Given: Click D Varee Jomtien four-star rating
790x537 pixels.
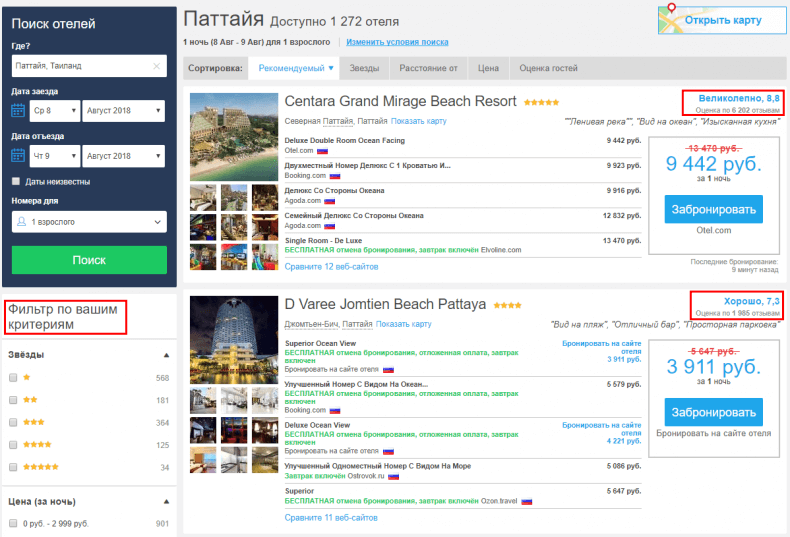Looking at the screenshot, I should tap(507, 305).
